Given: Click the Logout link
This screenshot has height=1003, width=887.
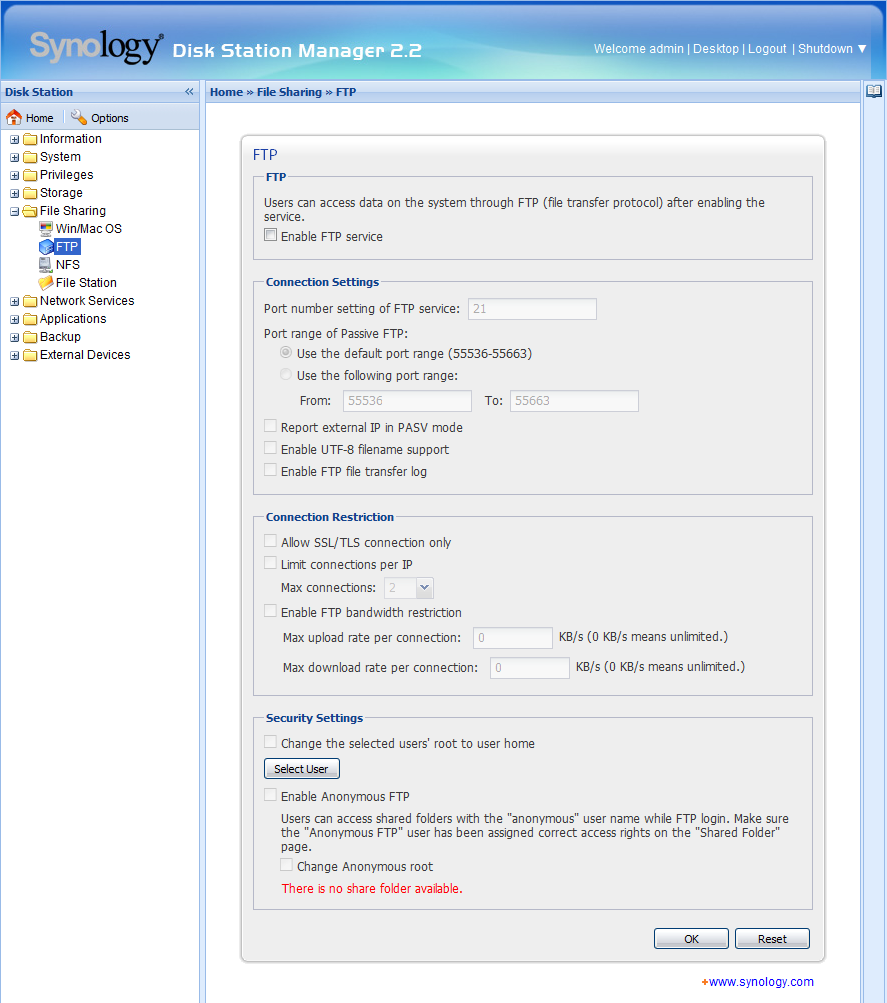Looking at the screenshot, I should click(x=767, y=49).
